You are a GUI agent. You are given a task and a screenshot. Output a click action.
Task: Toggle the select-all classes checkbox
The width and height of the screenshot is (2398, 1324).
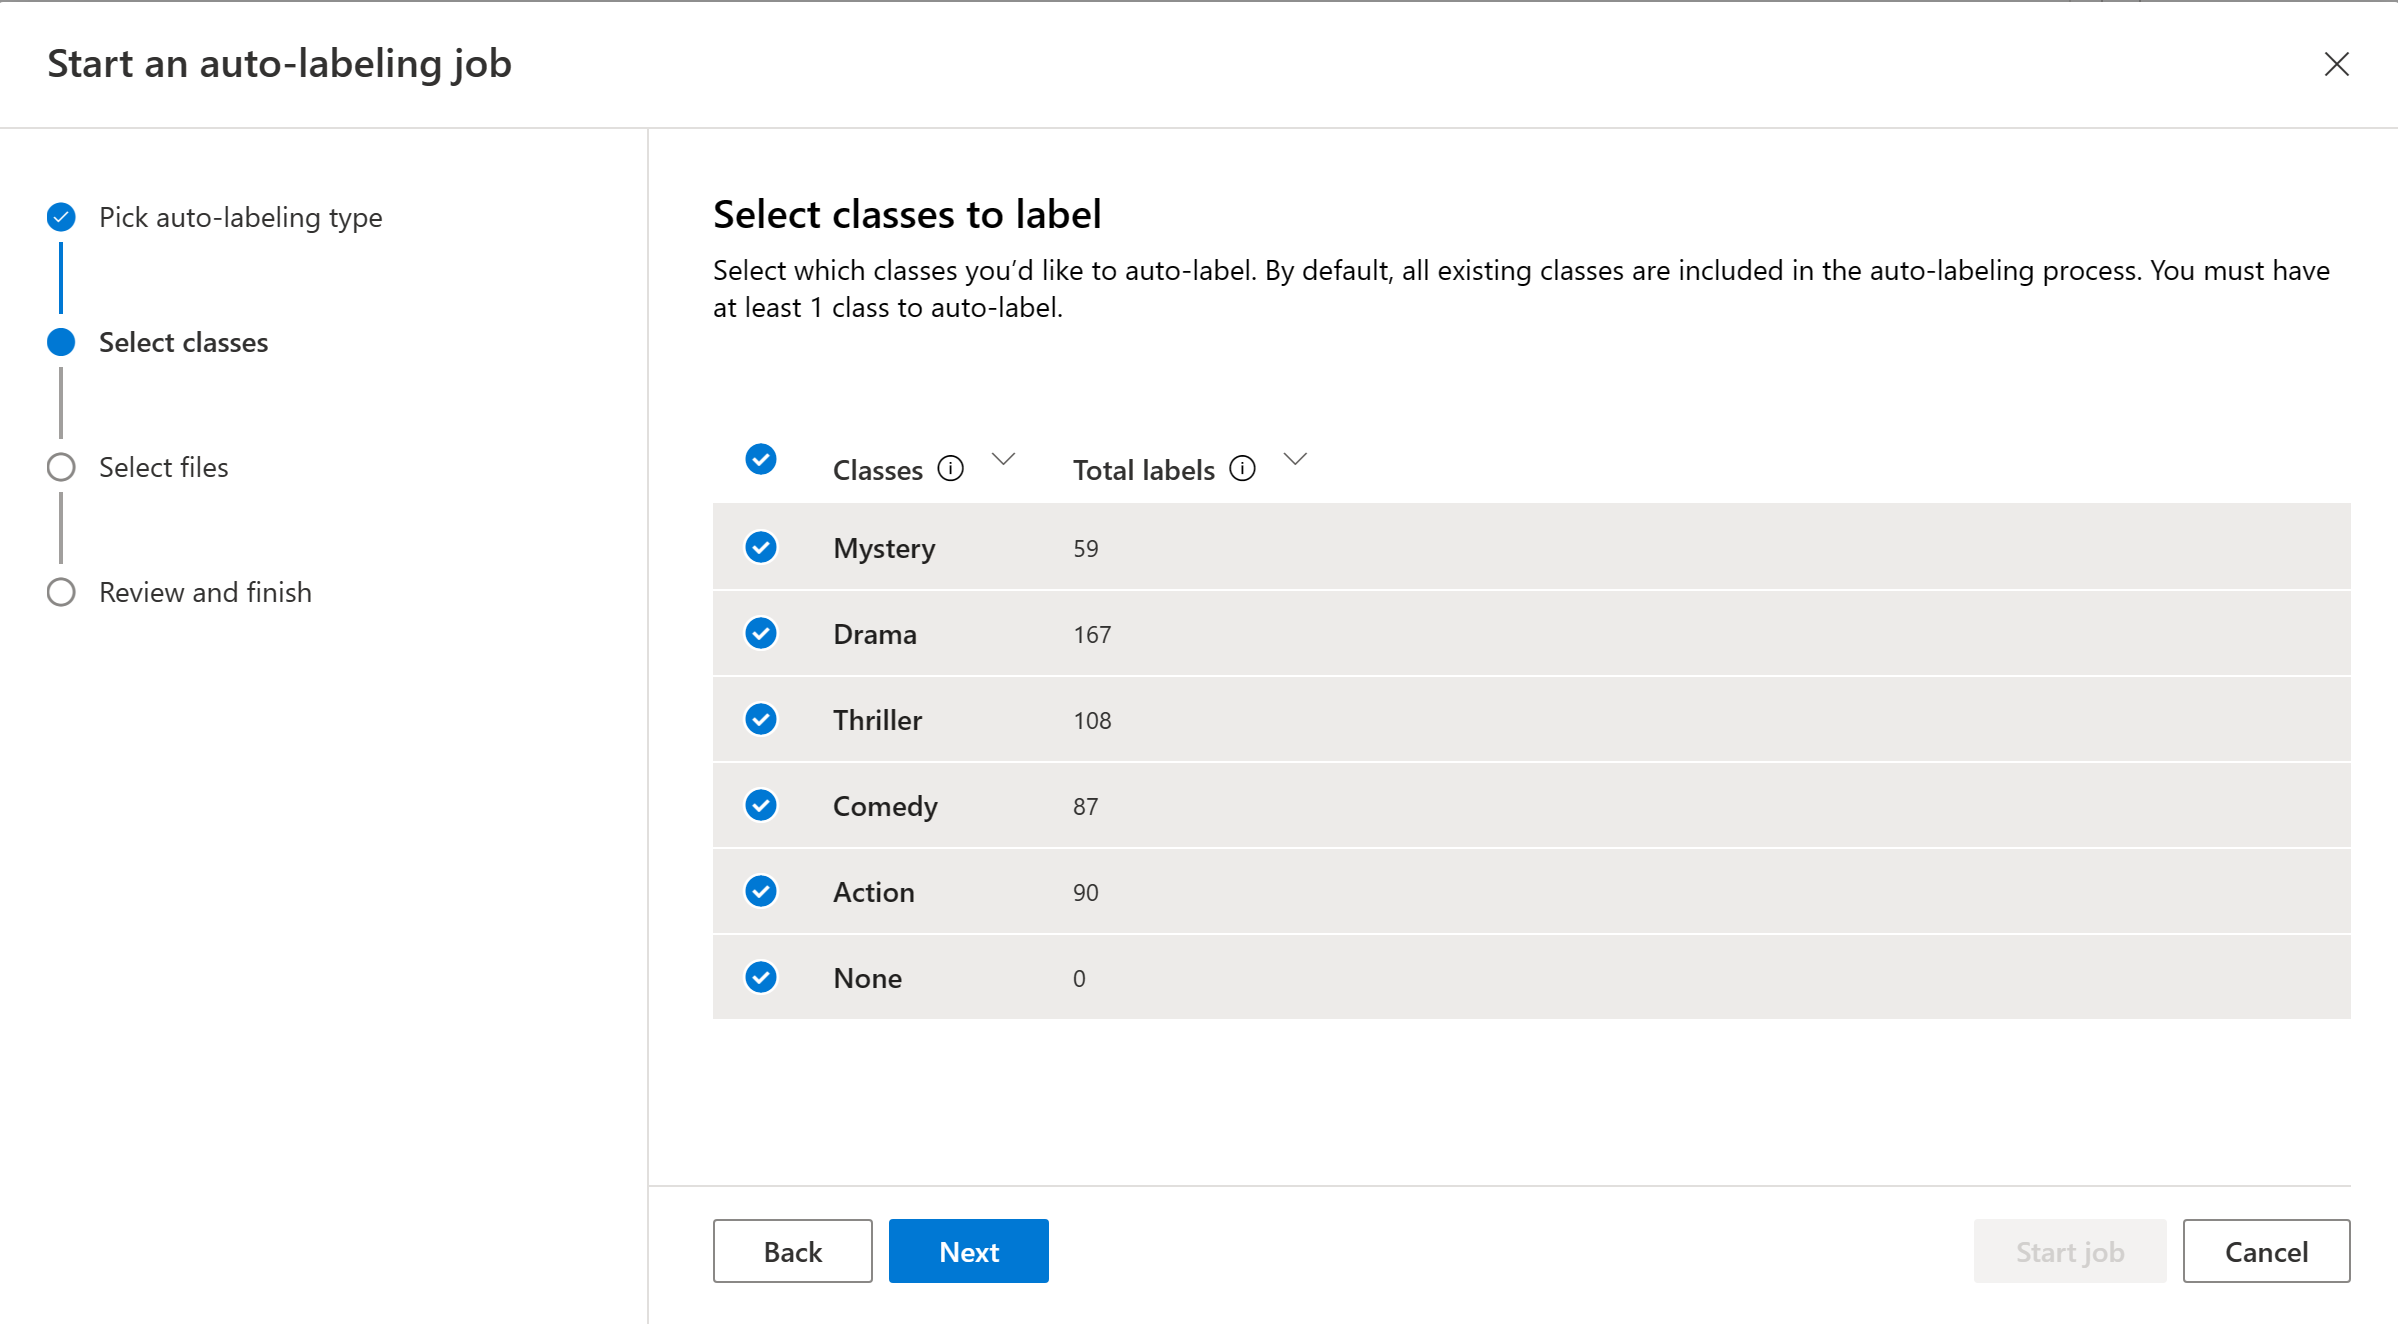[x=760, y=460]
